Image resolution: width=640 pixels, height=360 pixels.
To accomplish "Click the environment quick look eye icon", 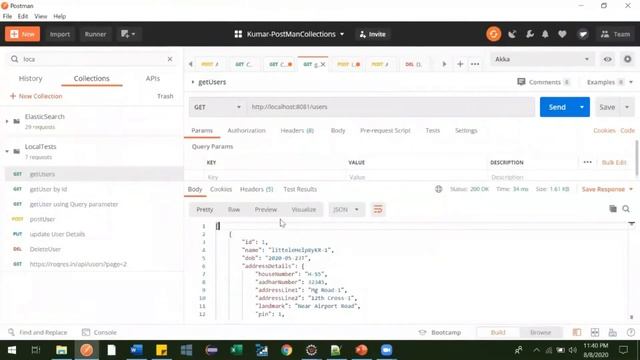I will pyautogui.click(x=608, y=59).
